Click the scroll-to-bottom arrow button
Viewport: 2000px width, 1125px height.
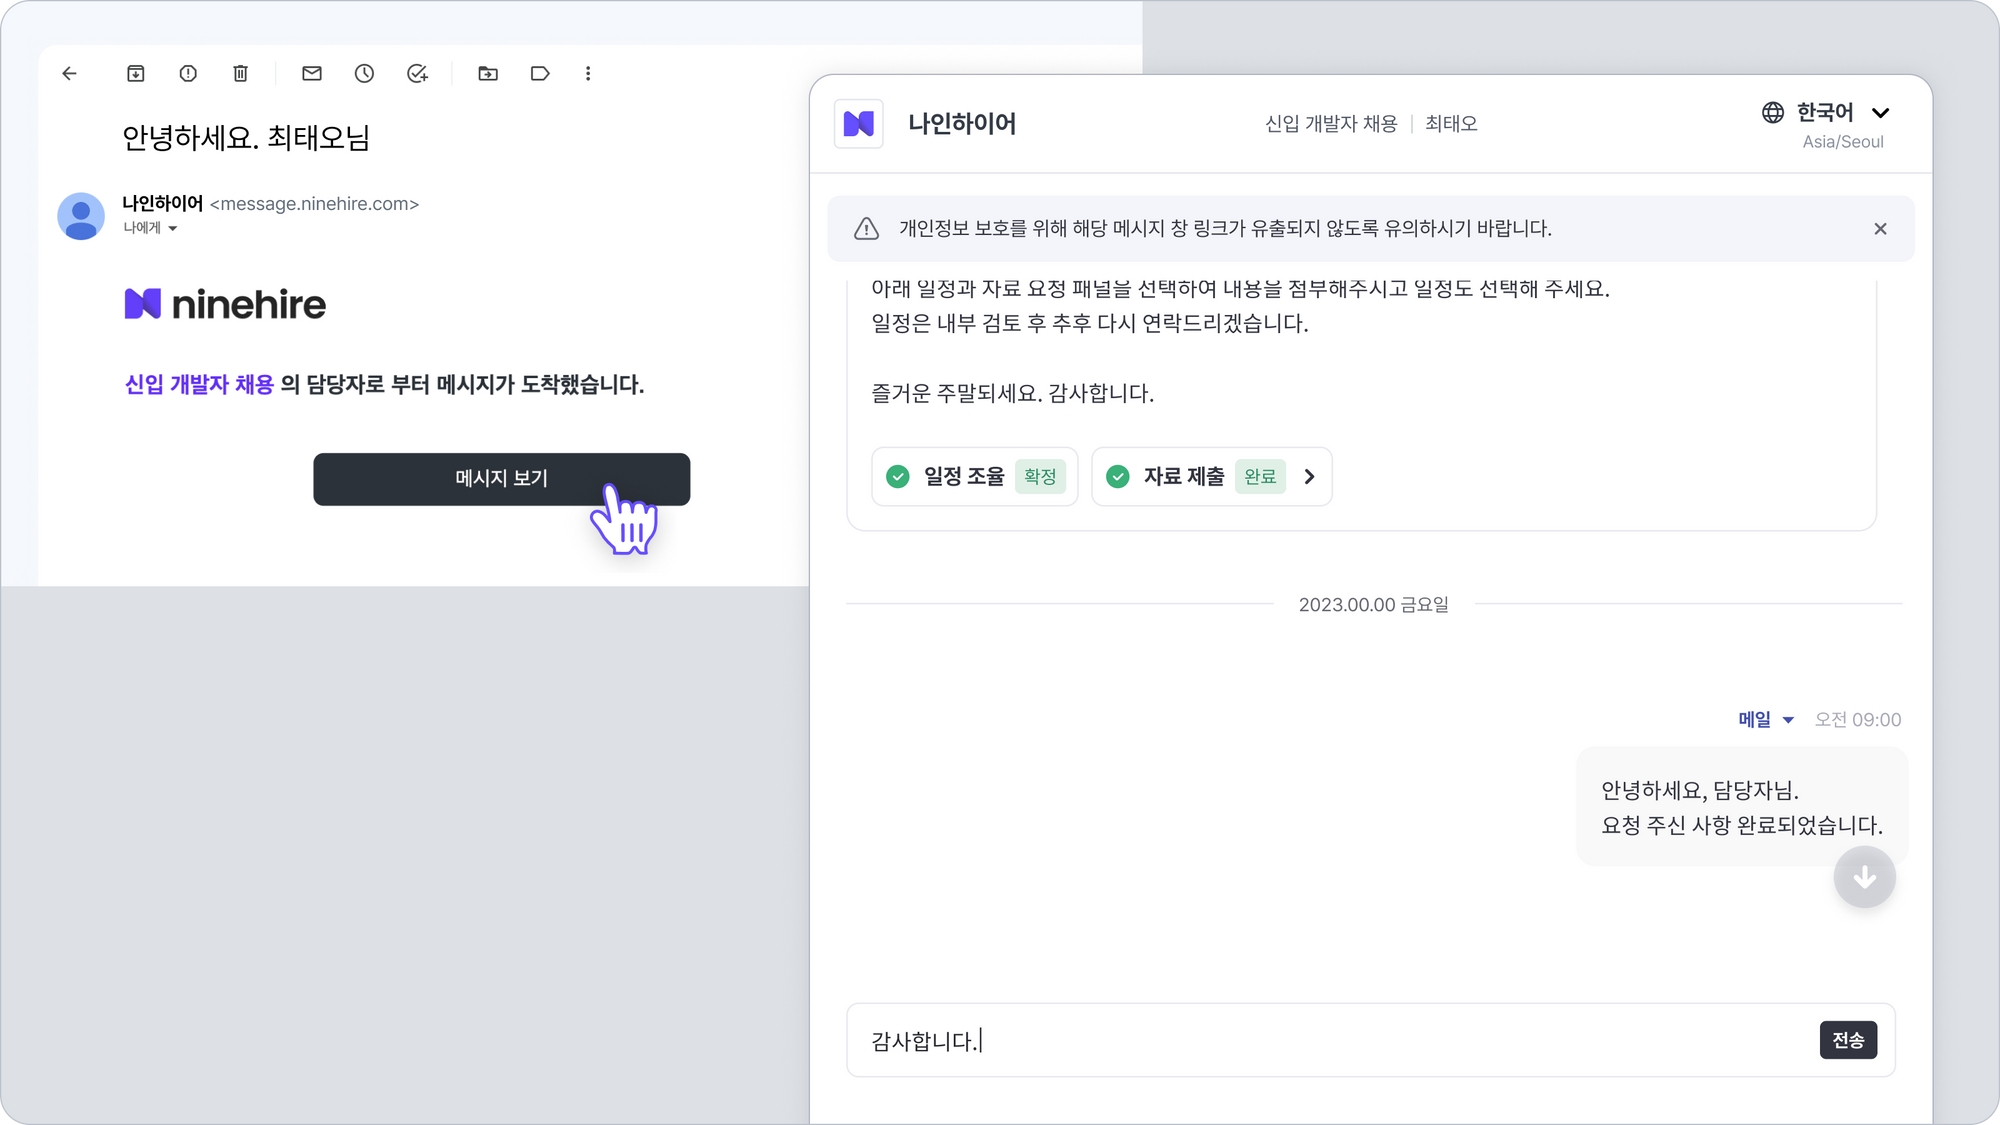[1864, 877]
